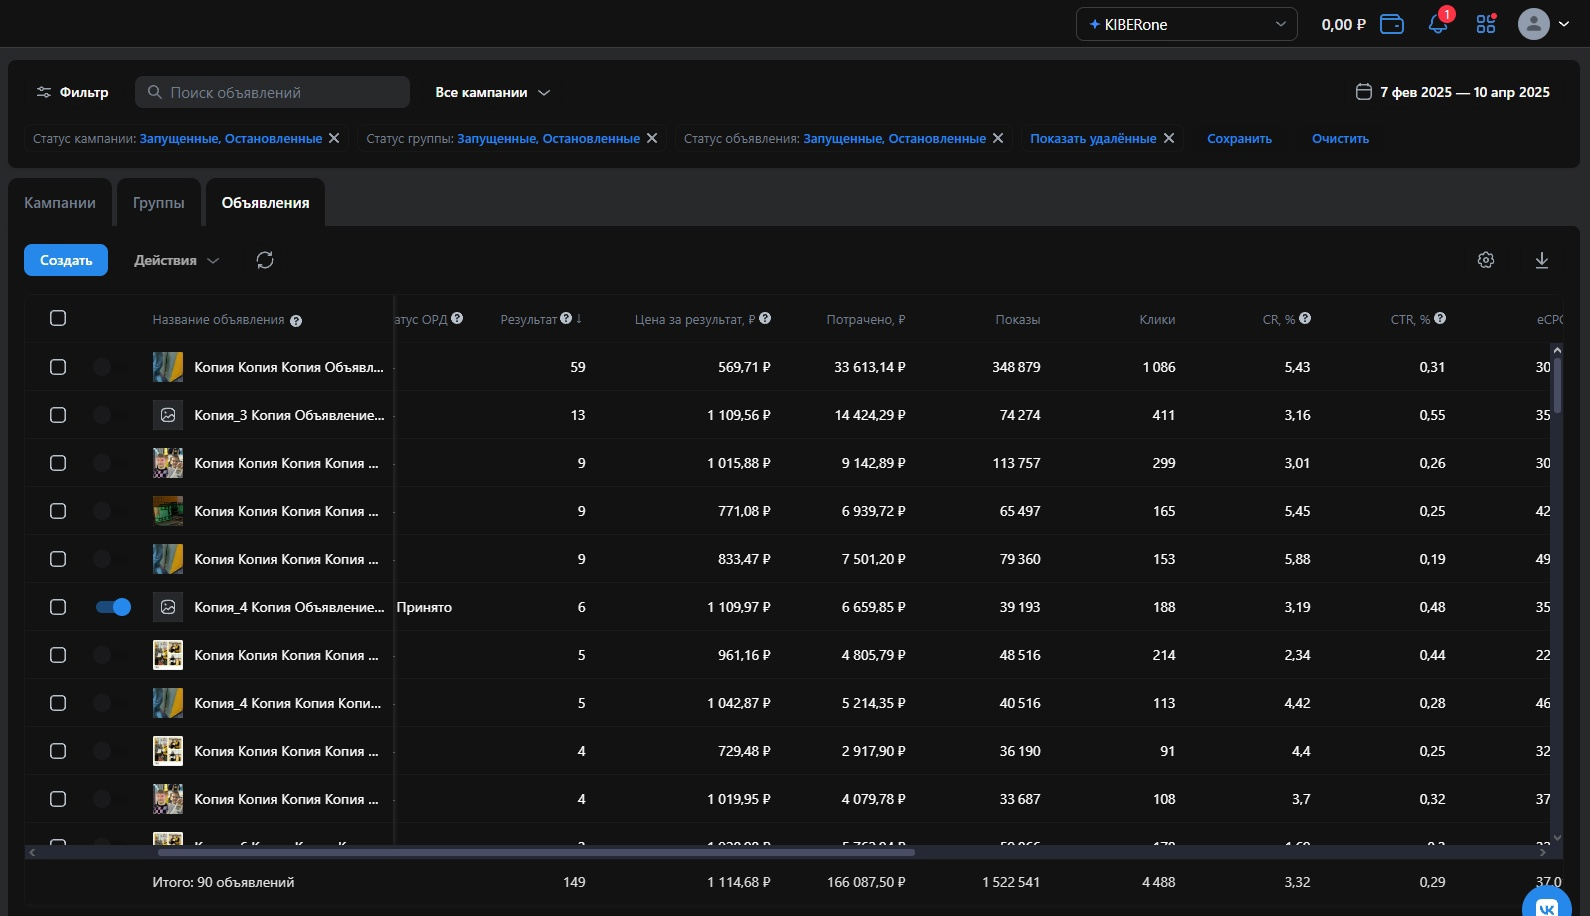The height and width of the screenshot is (916, 1590).
Task: Switch to the Группы tab
Action: point(159,203)
